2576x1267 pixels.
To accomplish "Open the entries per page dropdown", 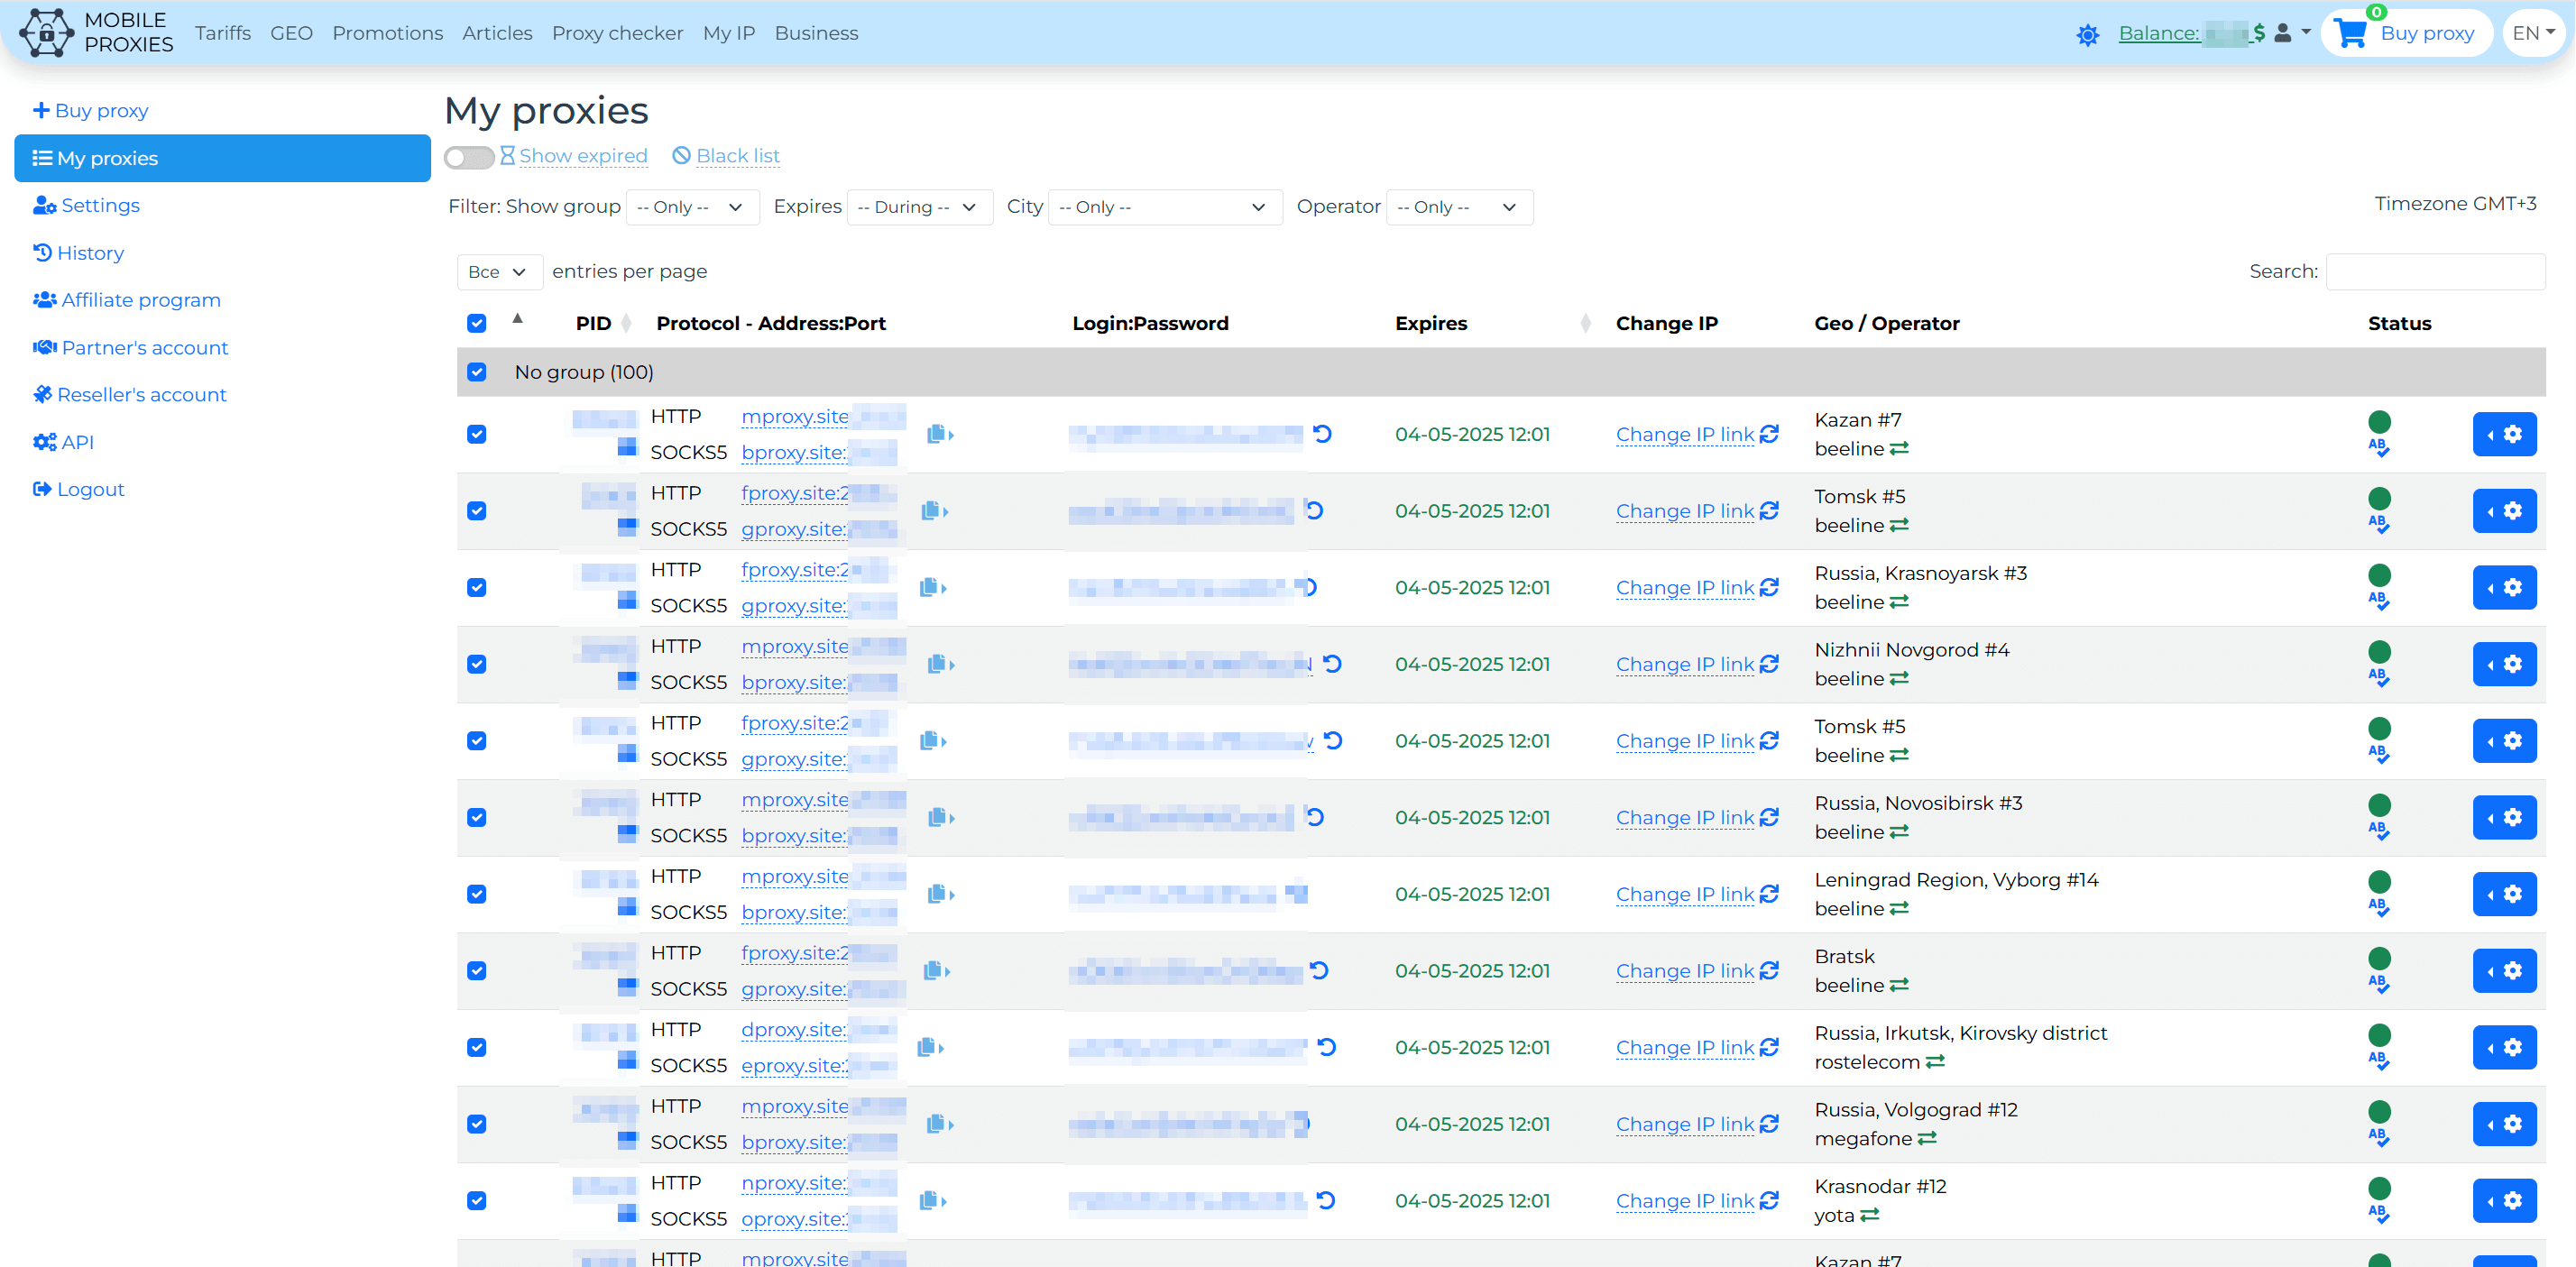I will click(498, 272).
